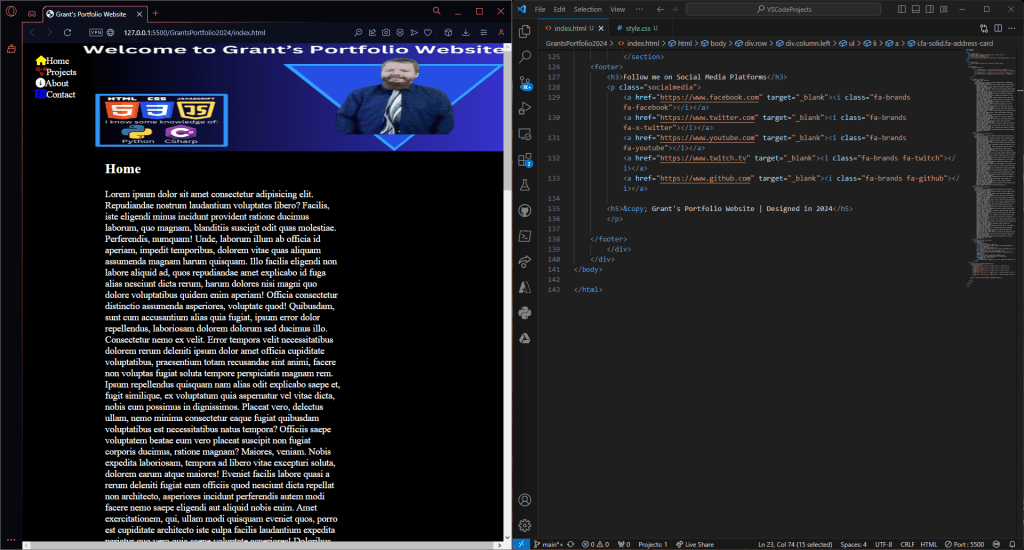Open the Selection menu
Viewport: 1024px width, 550px height.
click(587, 9)
